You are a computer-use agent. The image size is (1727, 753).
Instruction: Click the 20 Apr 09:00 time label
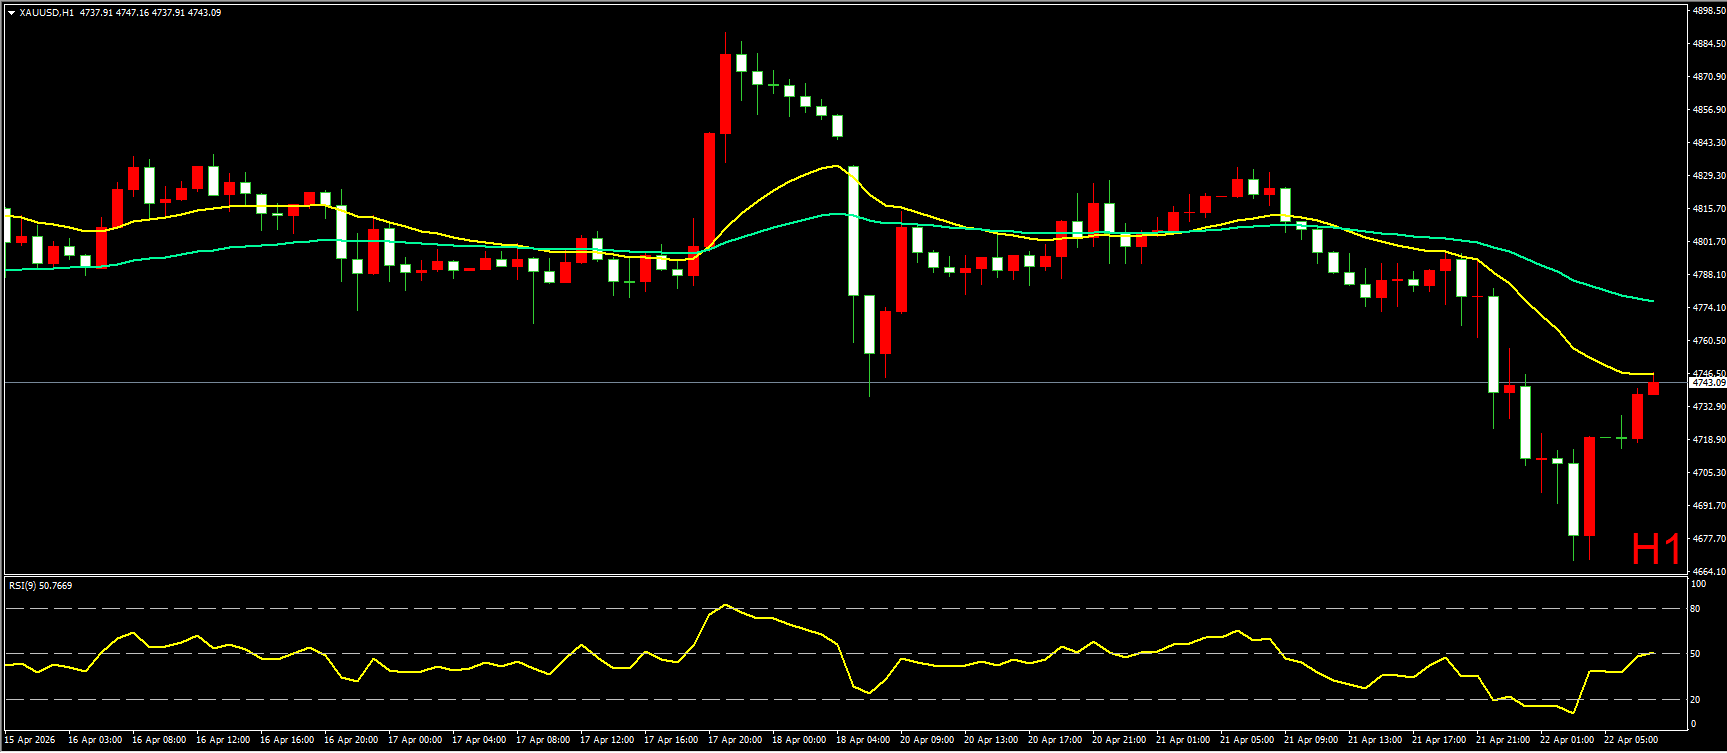tap(927, 740)
